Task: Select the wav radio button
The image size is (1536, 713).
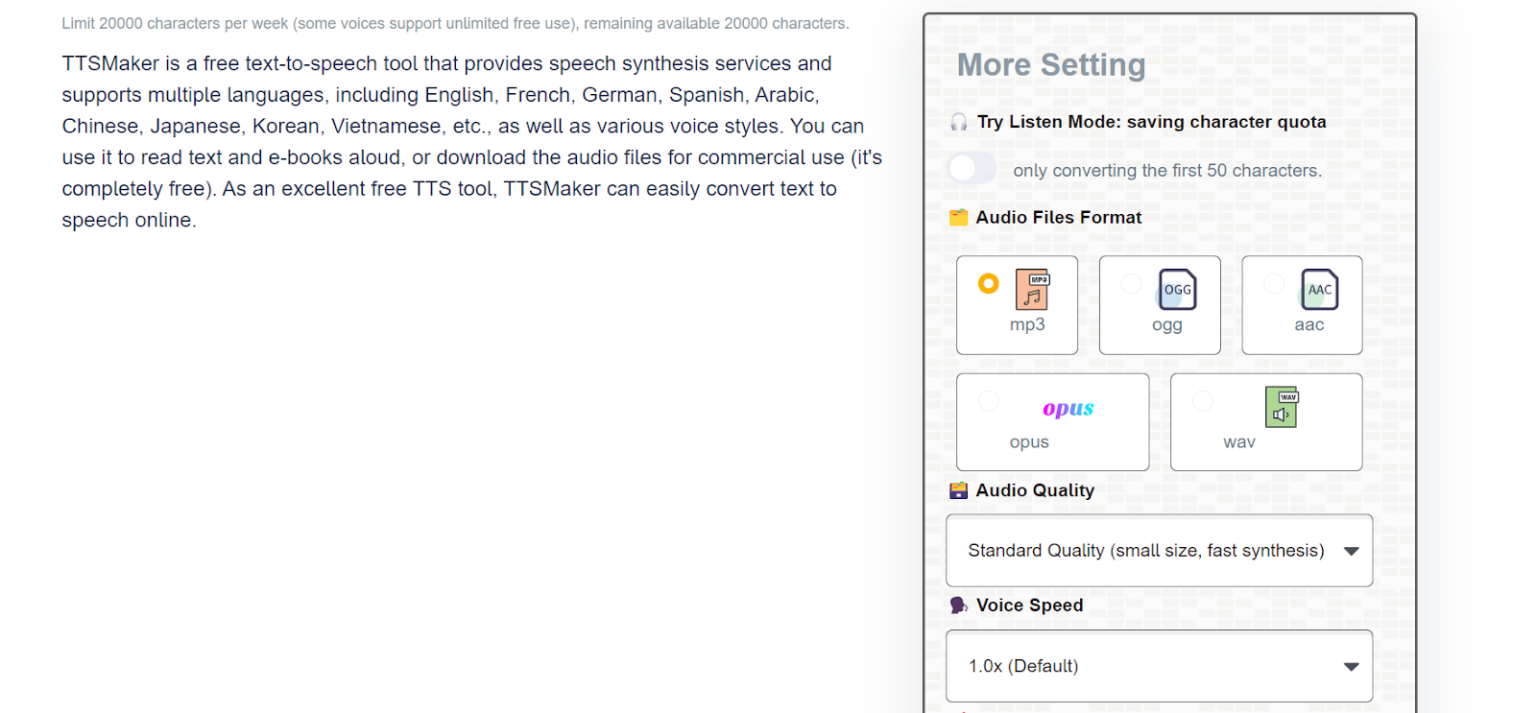Action: tap(1203, 400)
